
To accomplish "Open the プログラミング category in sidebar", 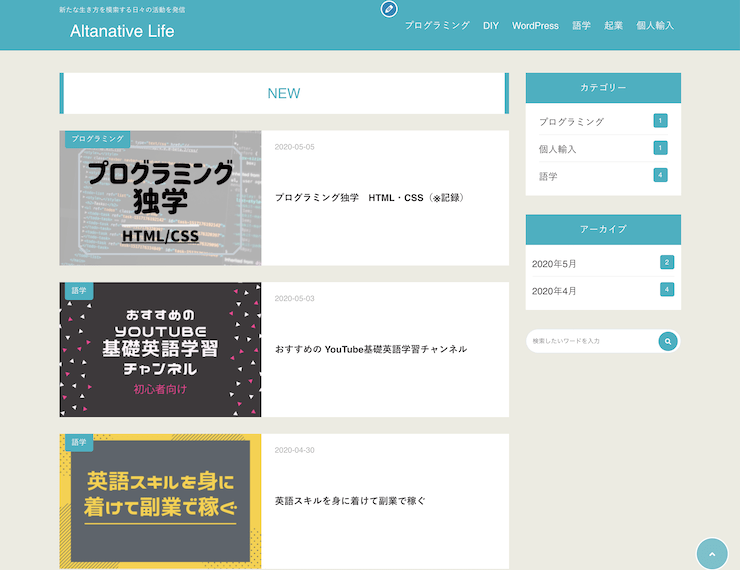I will [571, 121].
